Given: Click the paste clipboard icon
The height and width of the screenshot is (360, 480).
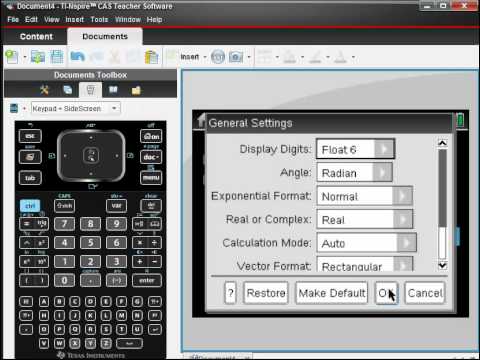Looking at the screenshot, I should [152, 57].
